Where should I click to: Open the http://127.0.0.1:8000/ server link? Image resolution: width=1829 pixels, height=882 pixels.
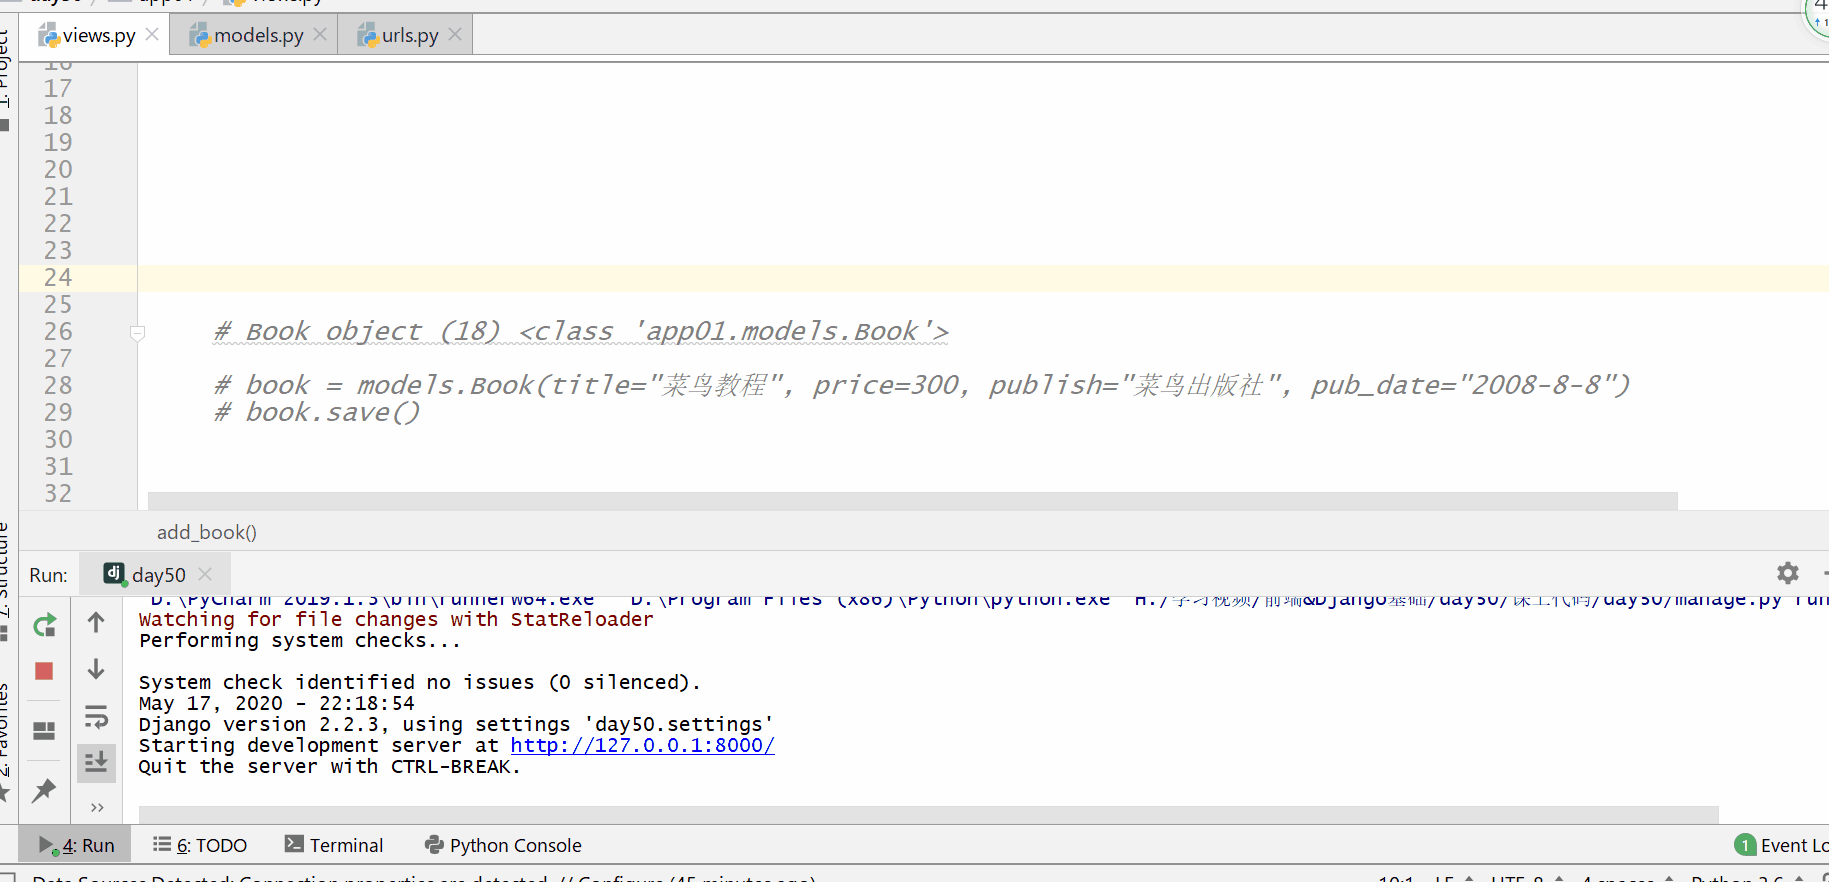coord(642,745)
